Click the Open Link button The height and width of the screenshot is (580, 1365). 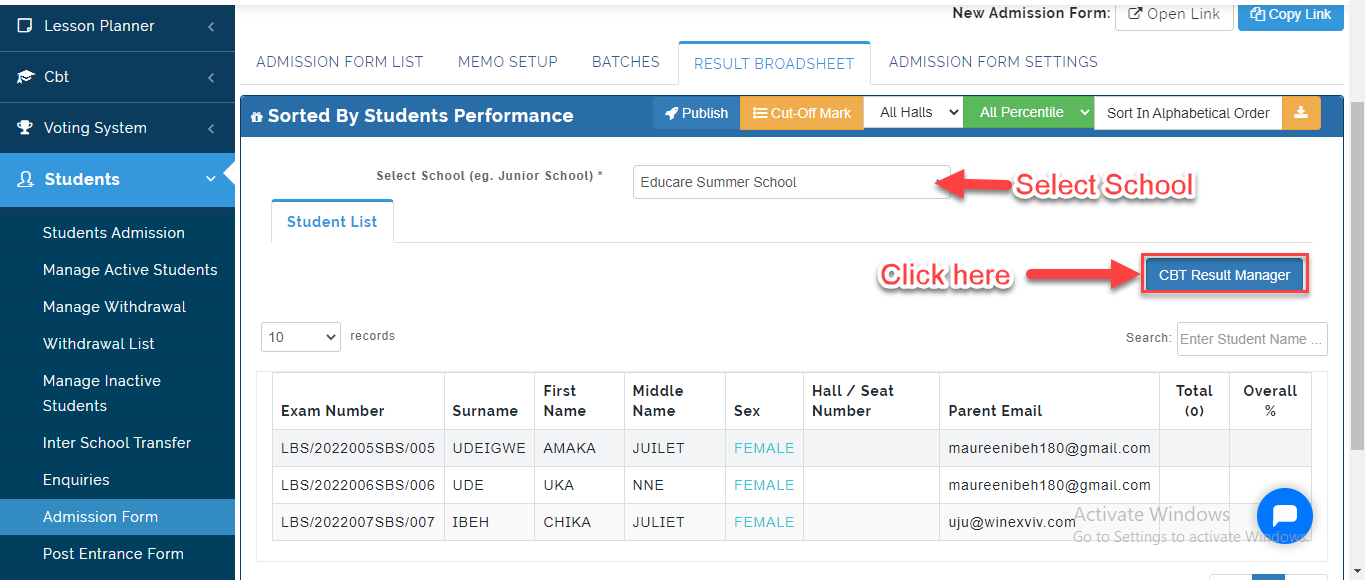[1174, 14]
